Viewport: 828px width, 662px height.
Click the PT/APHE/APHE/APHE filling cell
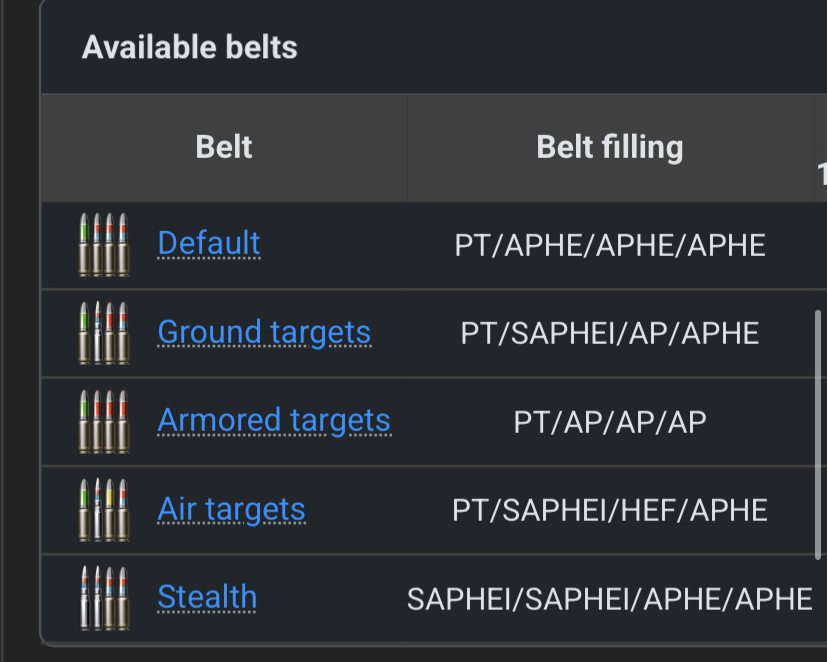click(610, 245)
